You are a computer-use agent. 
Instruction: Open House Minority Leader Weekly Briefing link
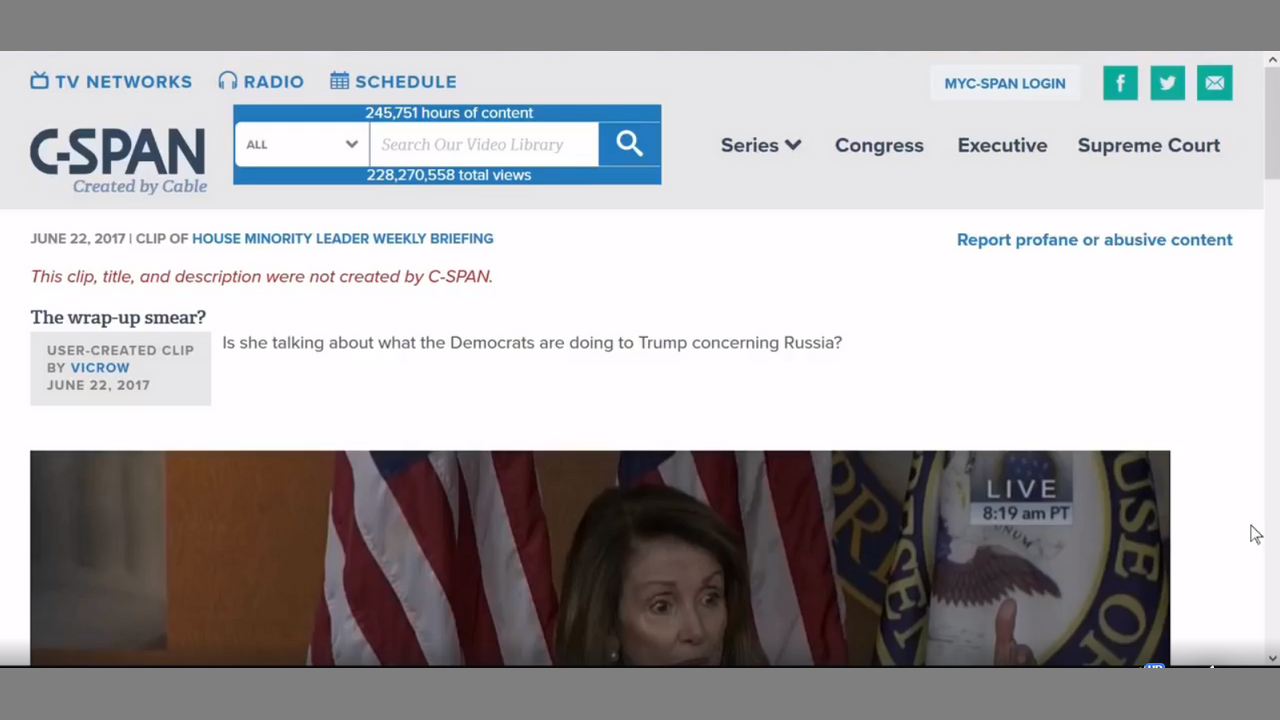(x=342, y=239)
